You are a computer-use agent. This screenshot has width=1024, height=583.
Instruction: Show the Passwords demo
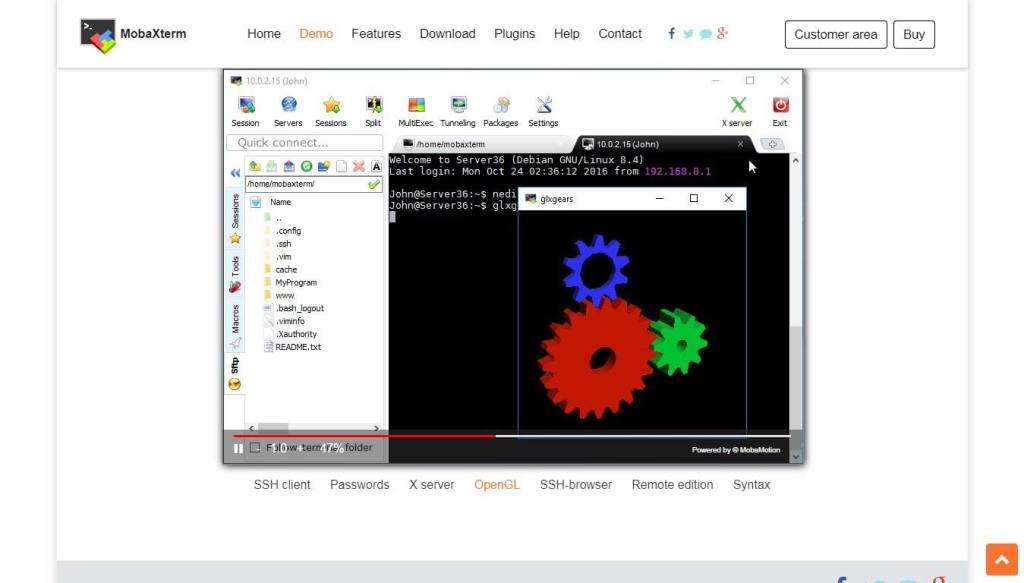360,485
